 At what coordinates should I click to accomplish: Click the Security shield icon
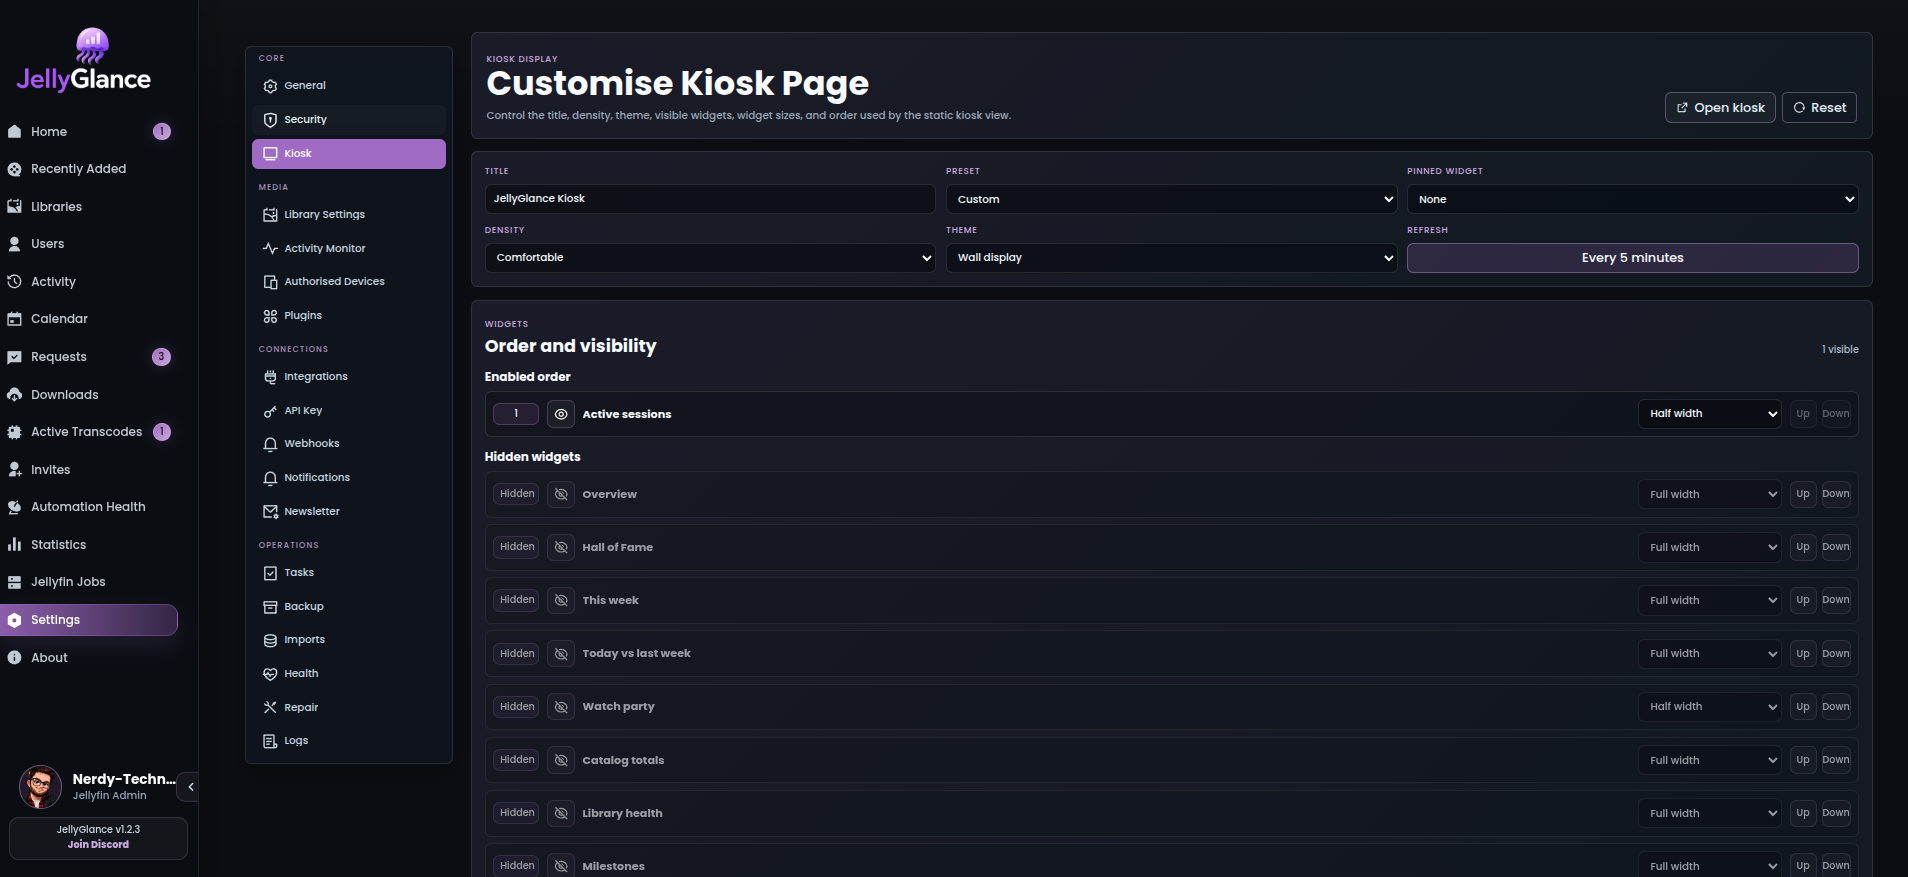pyautogui.click(x=270, y=120)
